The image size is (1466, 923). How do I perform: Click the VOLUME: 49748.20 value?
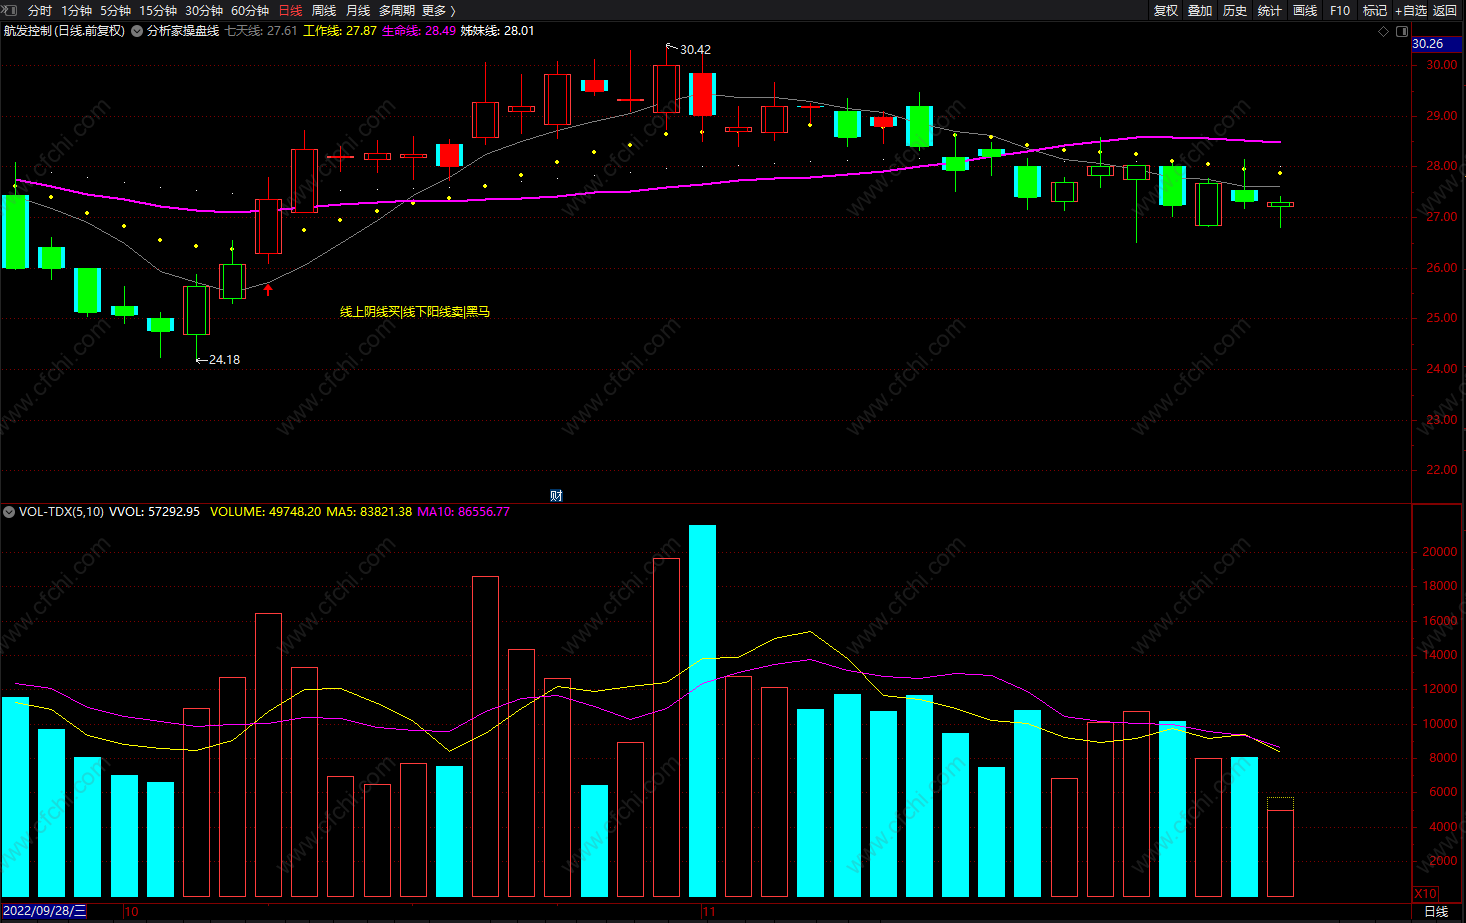click(266, 512)
